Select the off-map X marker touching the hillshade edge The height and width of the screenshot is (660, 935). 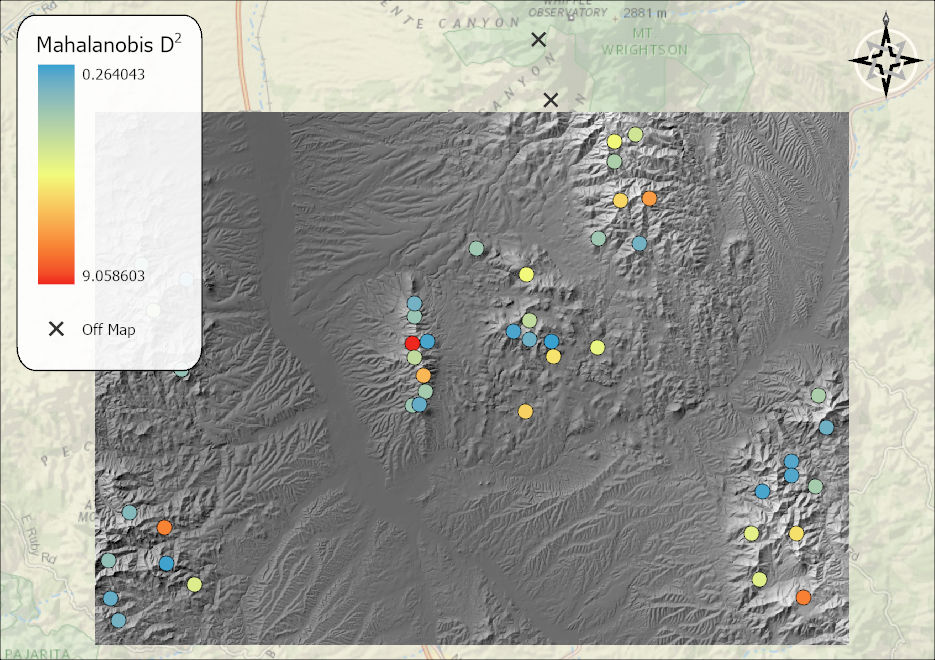click(550, 100)
